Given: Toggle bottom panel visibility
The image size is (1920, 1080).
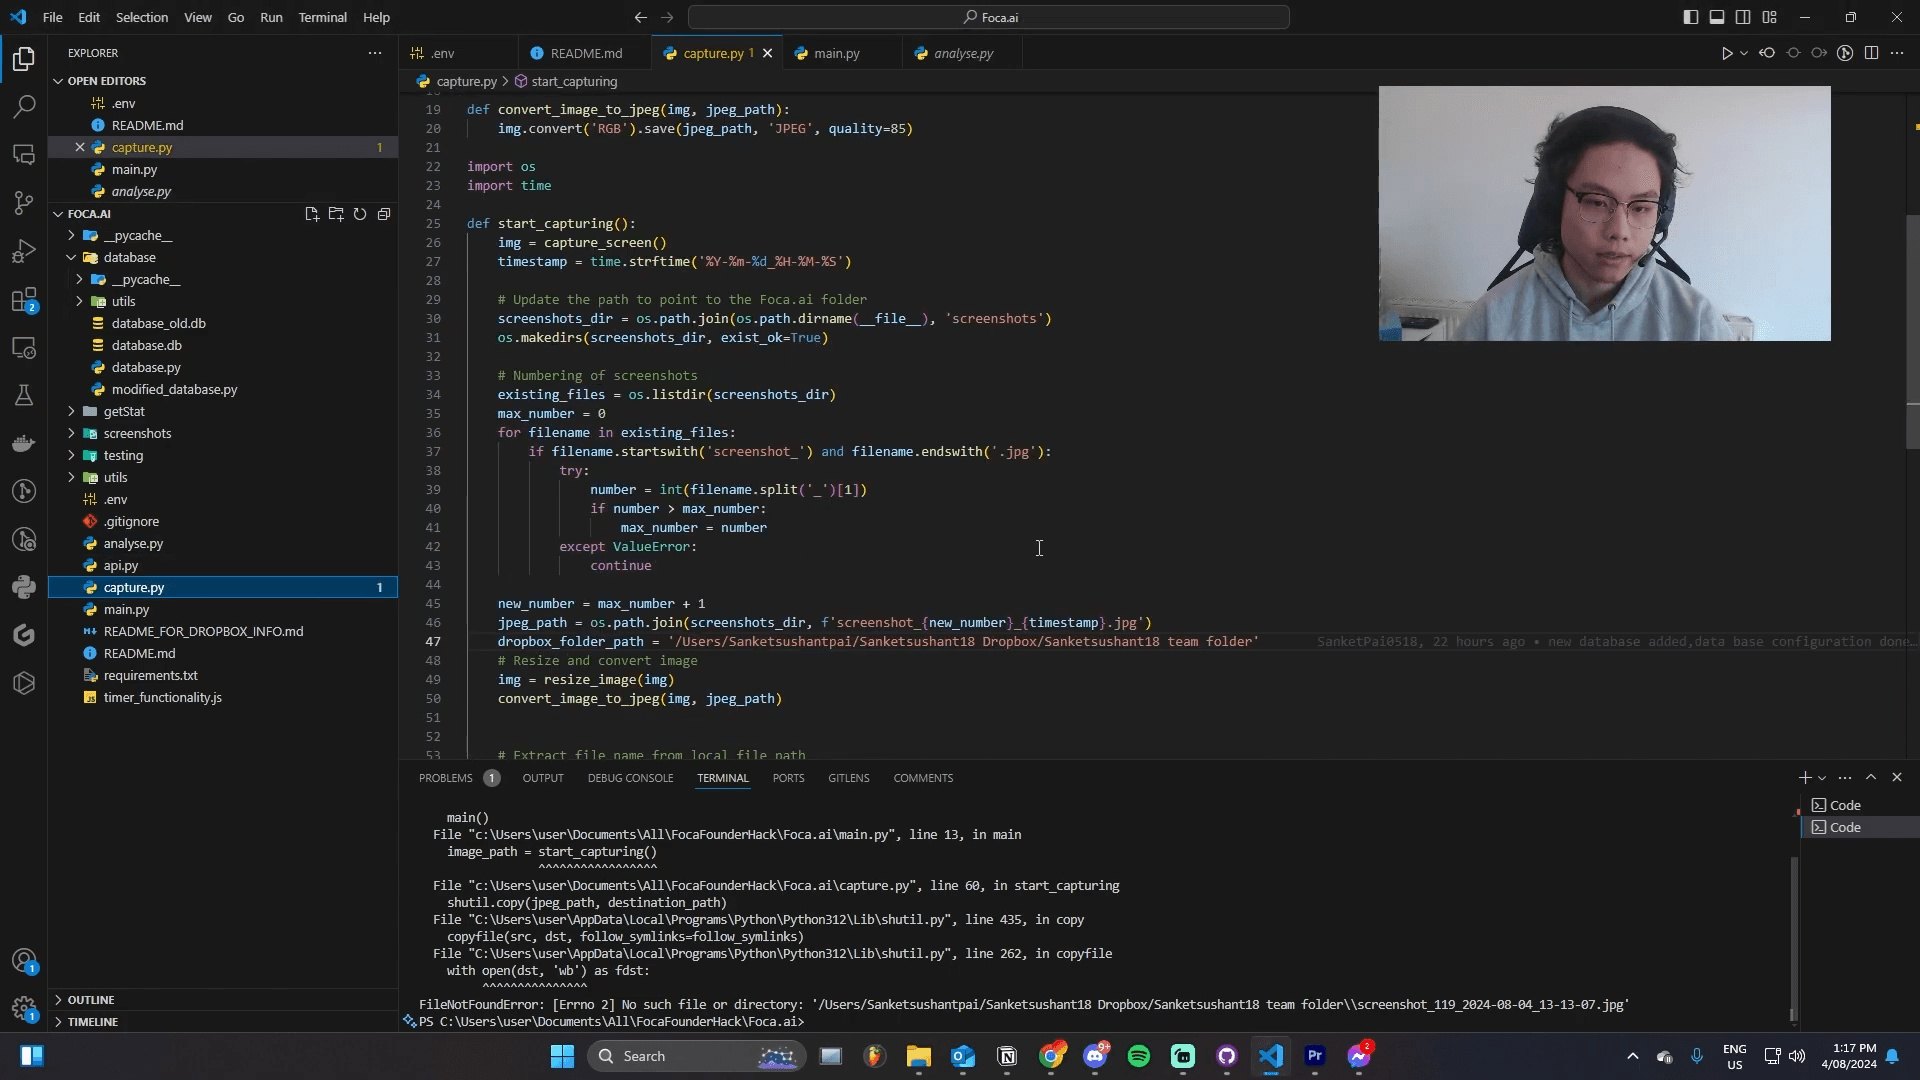Looking at the screenshot, I should coord(1716,17).
